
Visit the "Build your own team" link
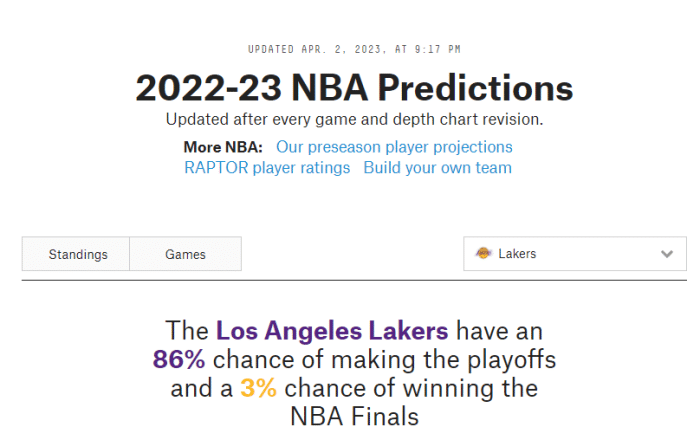coord(437,168)
